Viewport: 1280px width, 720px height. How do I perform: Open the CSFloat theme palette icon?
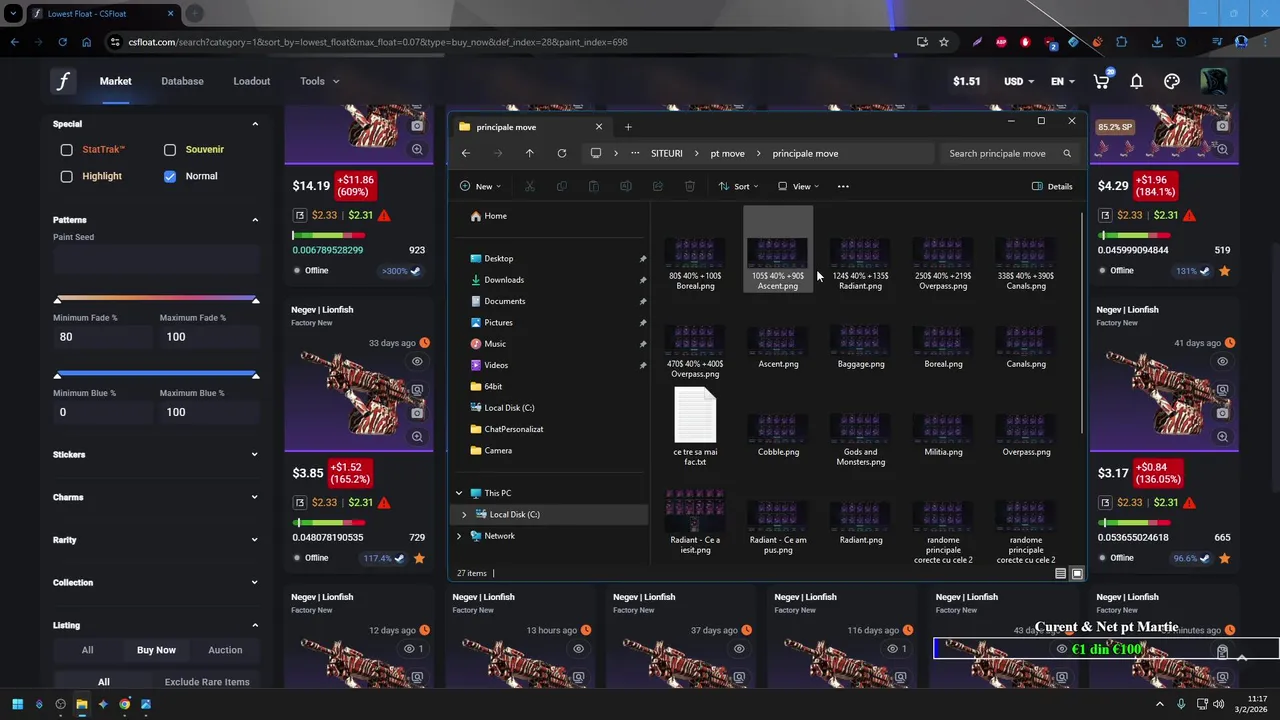(x=1172, y=81)
